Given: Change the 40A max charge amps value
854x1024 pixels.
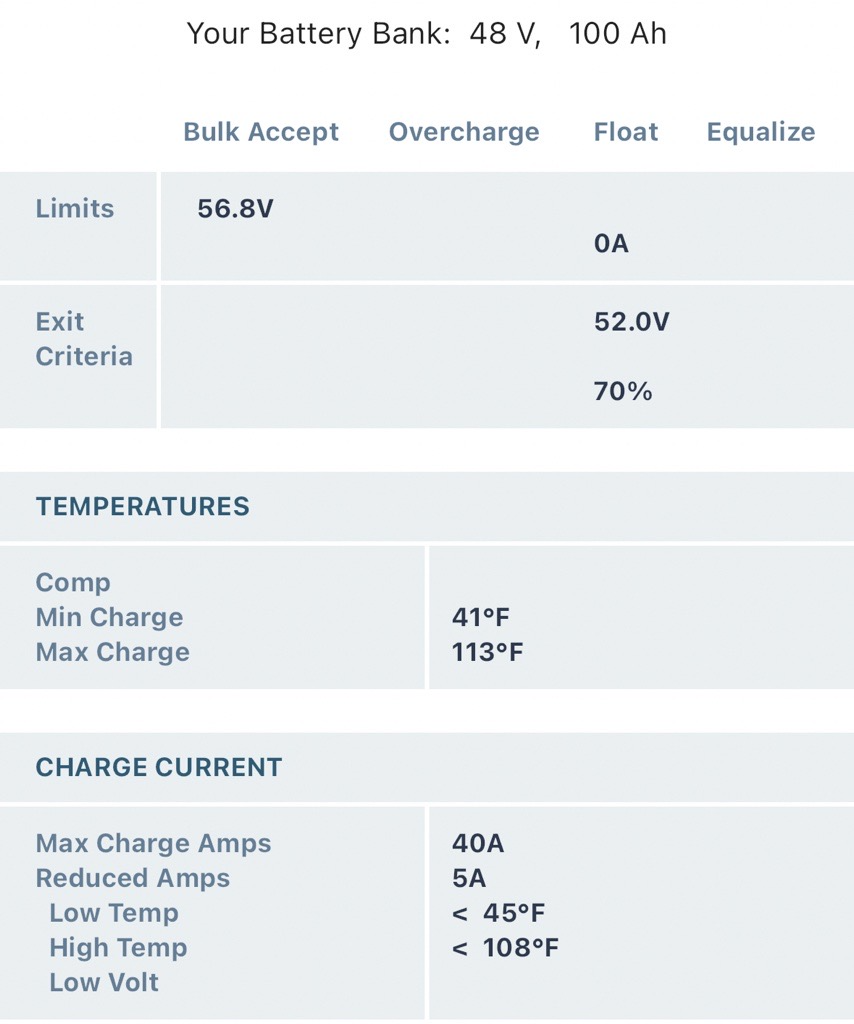Looking at the screenshot, I should point(478,844).
